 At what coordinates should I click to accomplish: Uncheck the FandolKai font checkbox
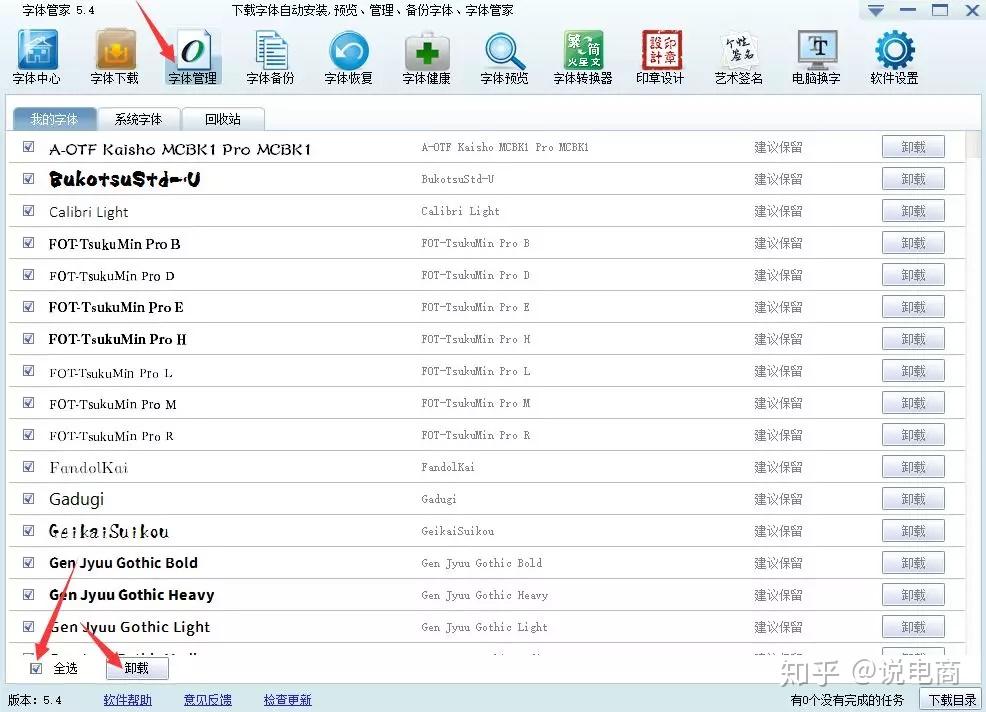28,467
